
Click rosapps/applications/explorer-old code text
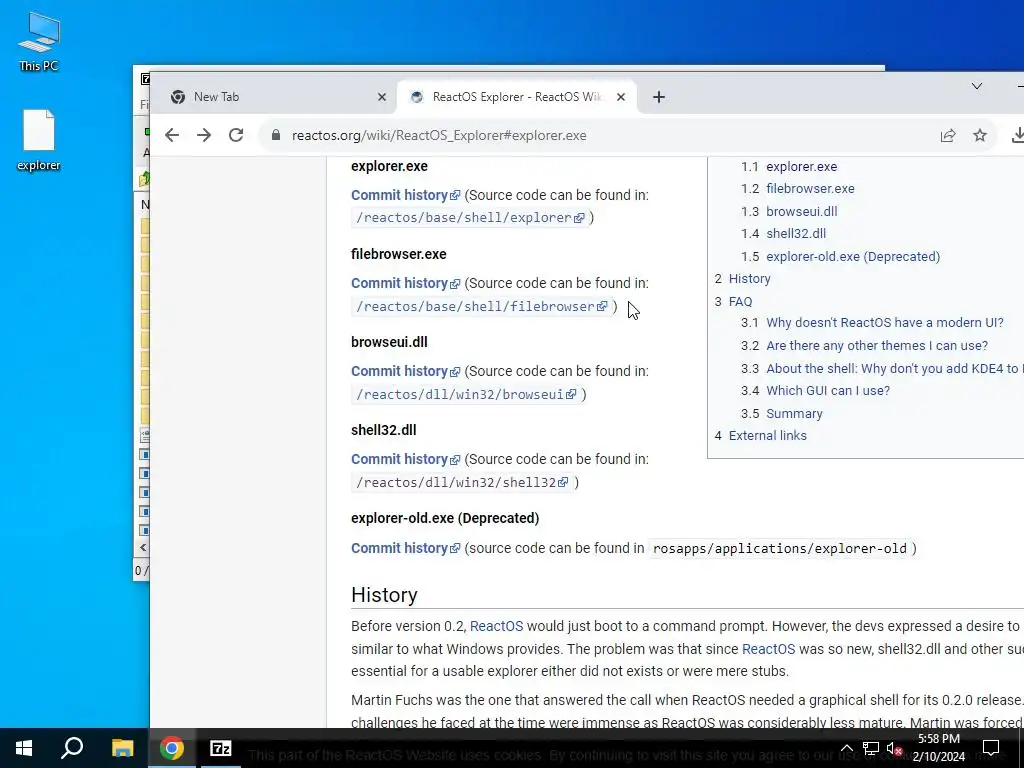pos(780,549)
